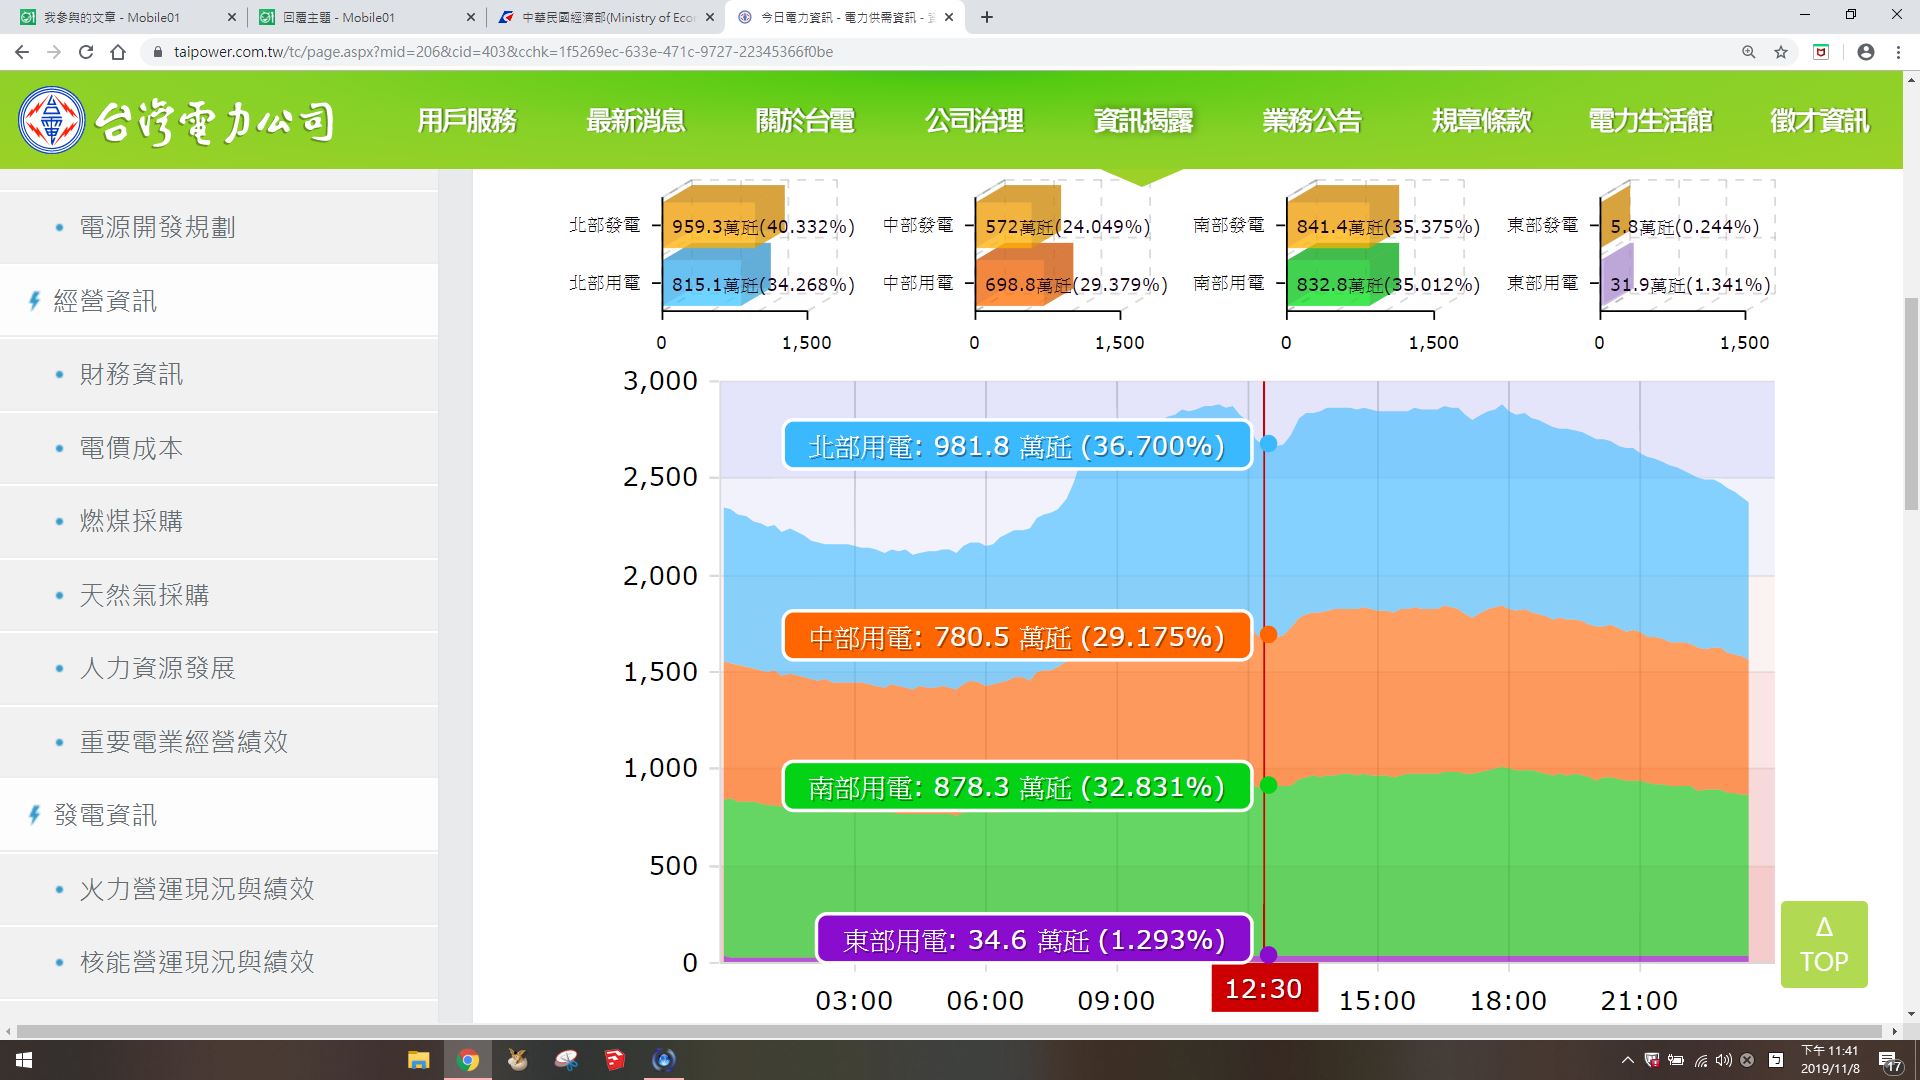Open 徵才資訊 navigation menu
The image size is (1920, 1080).
1819,121
